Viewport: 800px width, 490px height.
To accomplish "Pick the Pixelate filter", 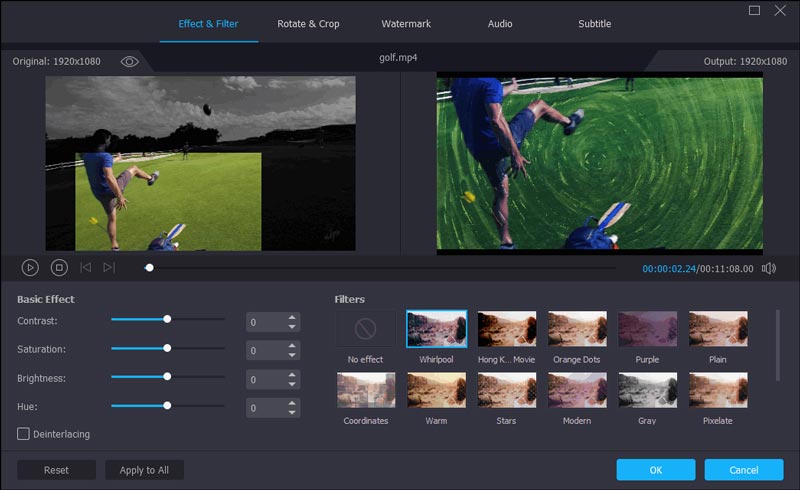I will click(718, 390).
